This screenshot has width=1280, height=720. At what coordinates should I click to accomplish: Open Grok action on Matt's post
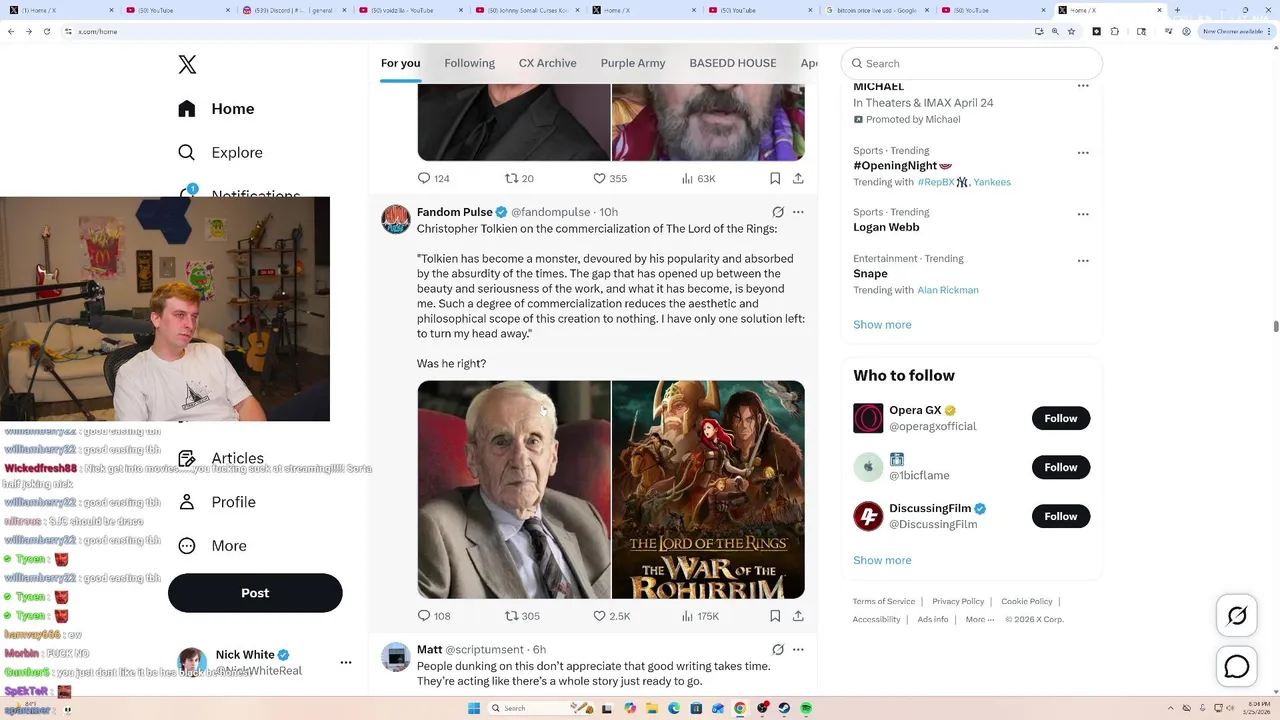(778, 650)
